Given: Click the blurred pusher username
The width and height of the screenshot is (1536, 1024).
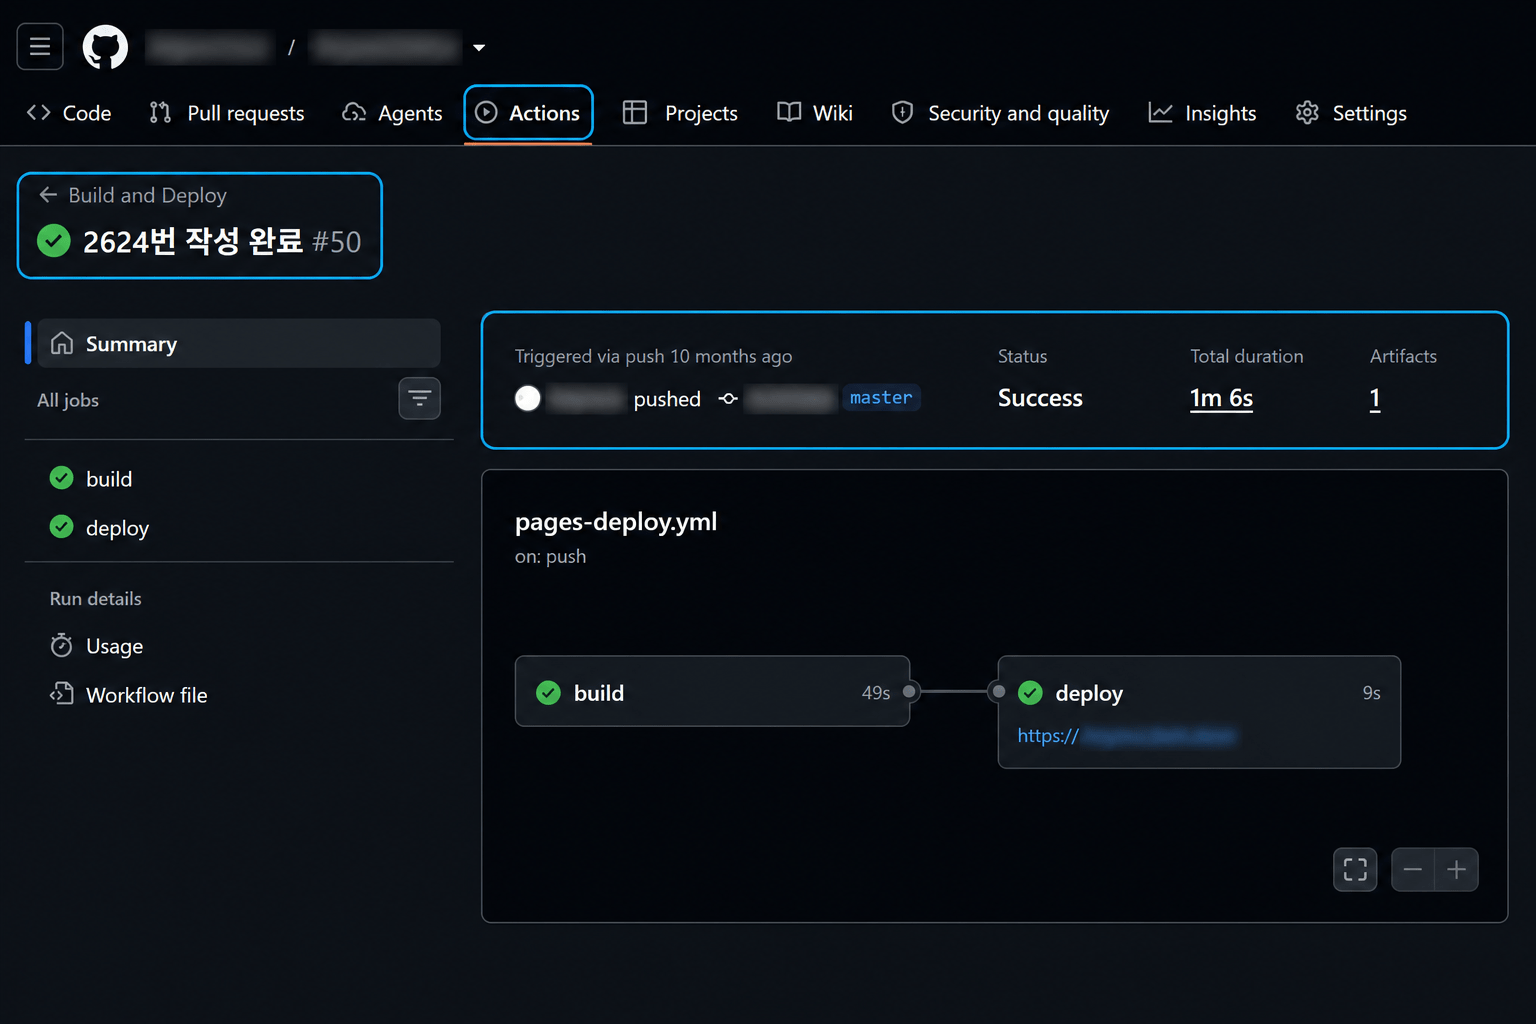Looking at the screenshot, I should [x=587, y=398].
